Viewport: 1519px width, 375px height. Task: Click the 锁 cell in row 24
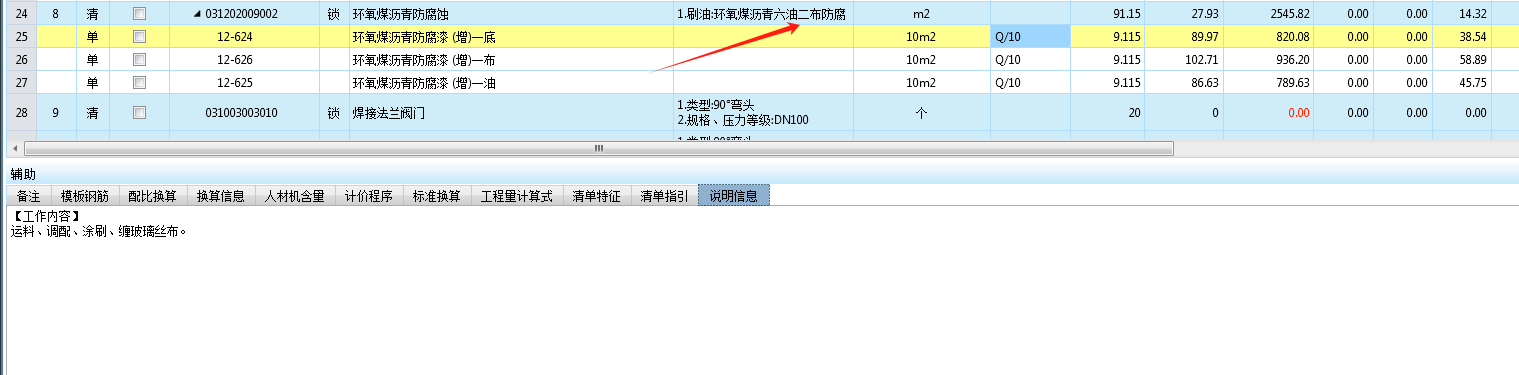[333, 14]
